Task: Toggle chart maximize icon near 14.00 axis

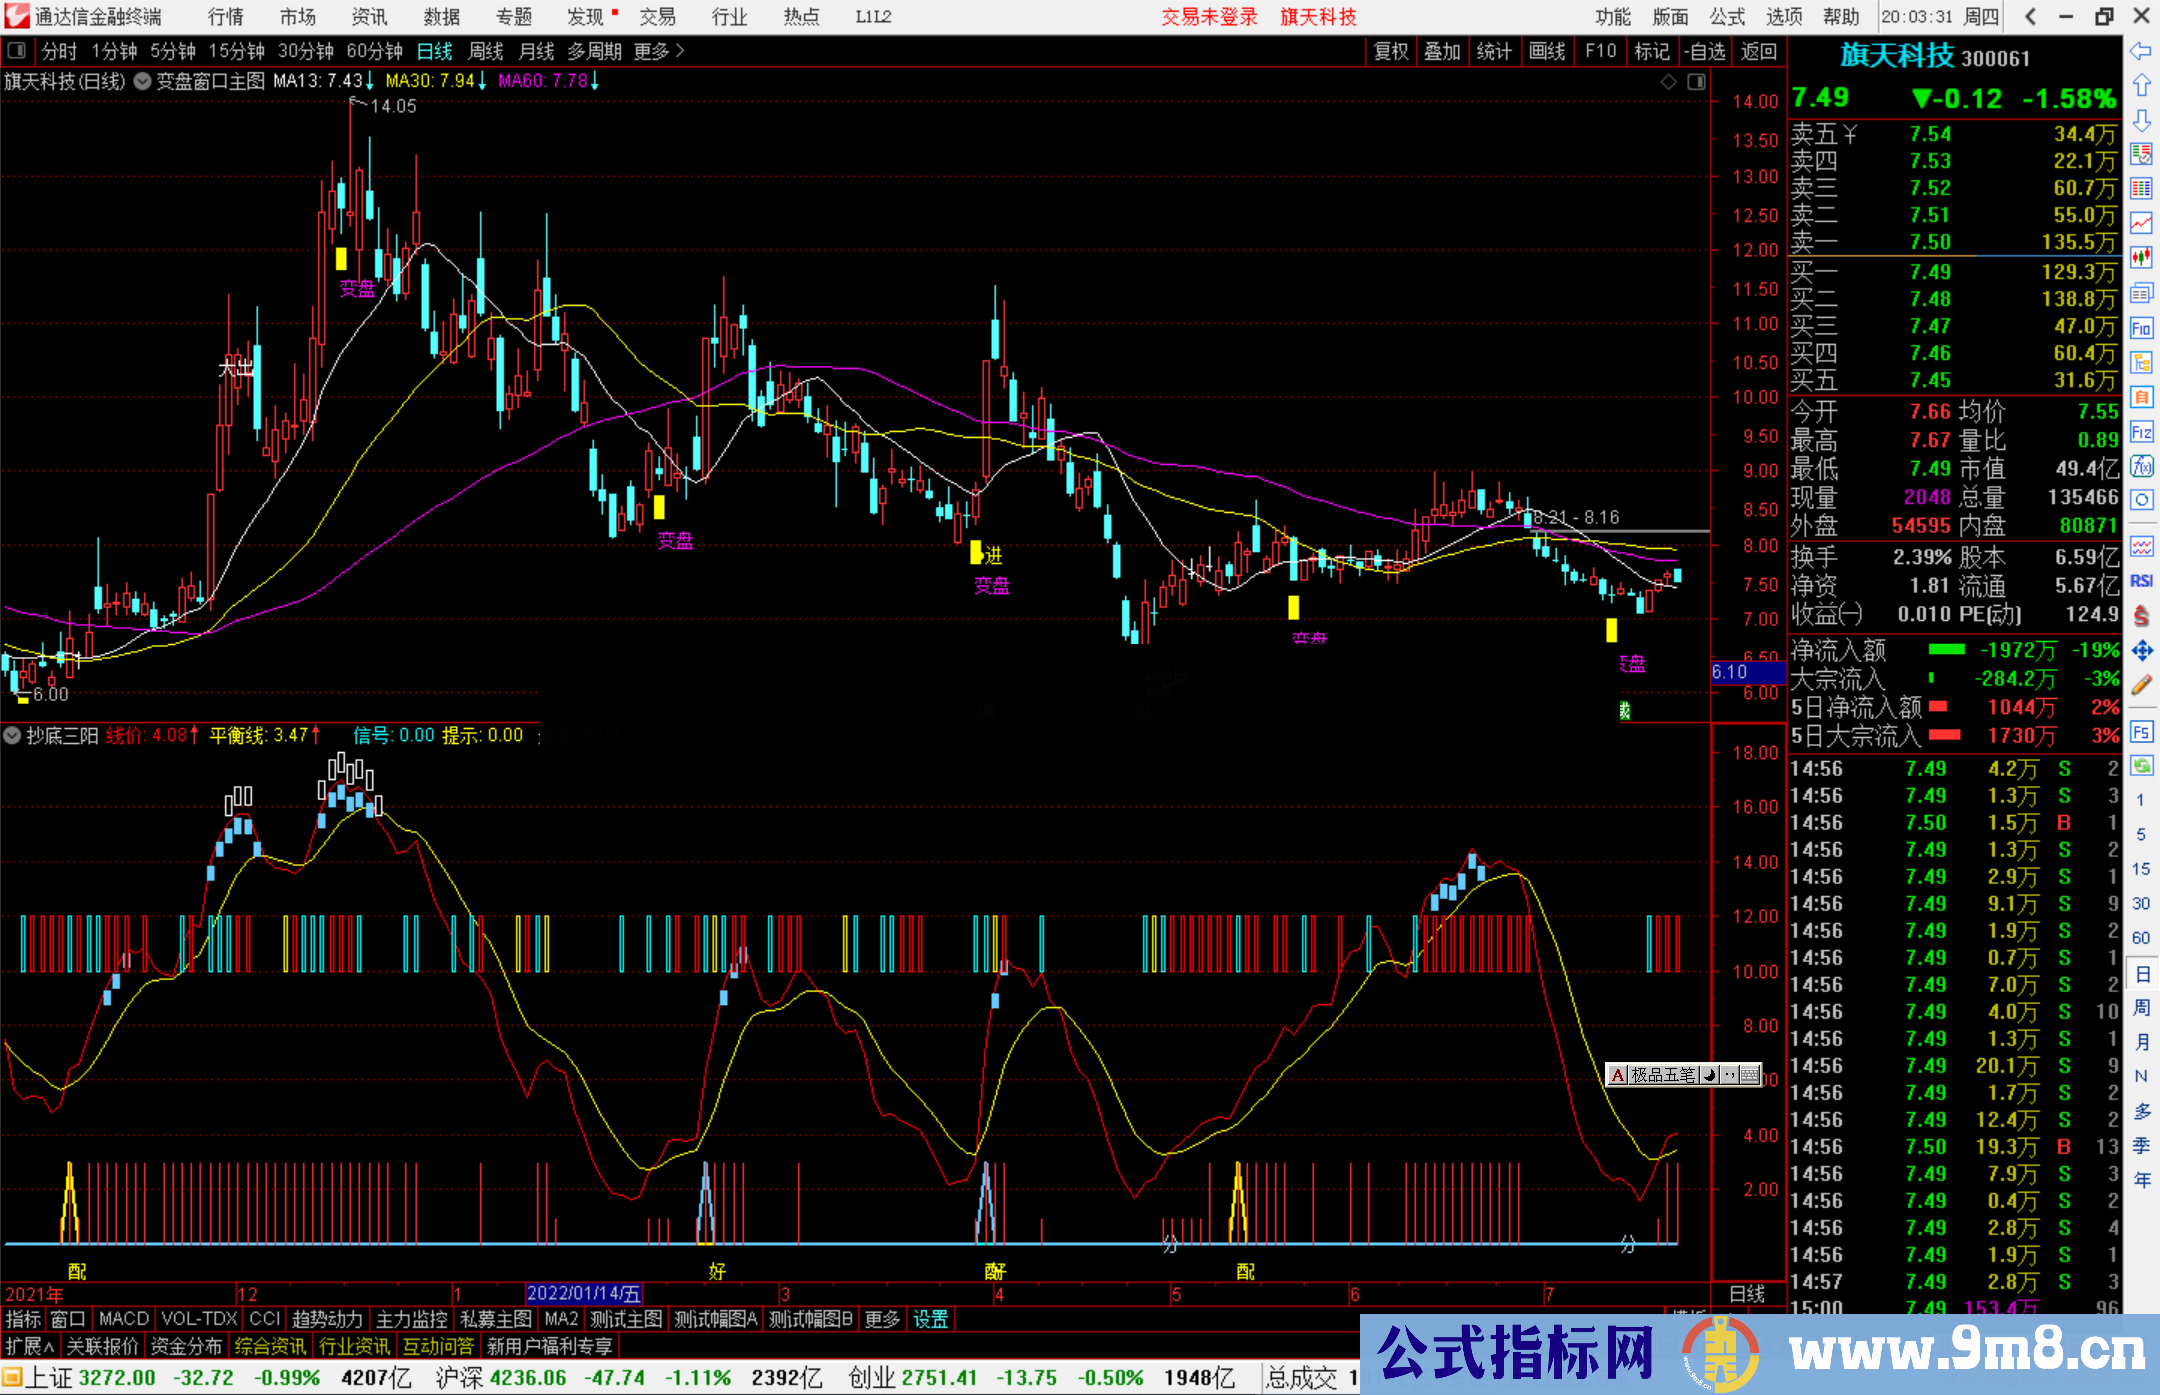Action: (x=1696, y=82)
